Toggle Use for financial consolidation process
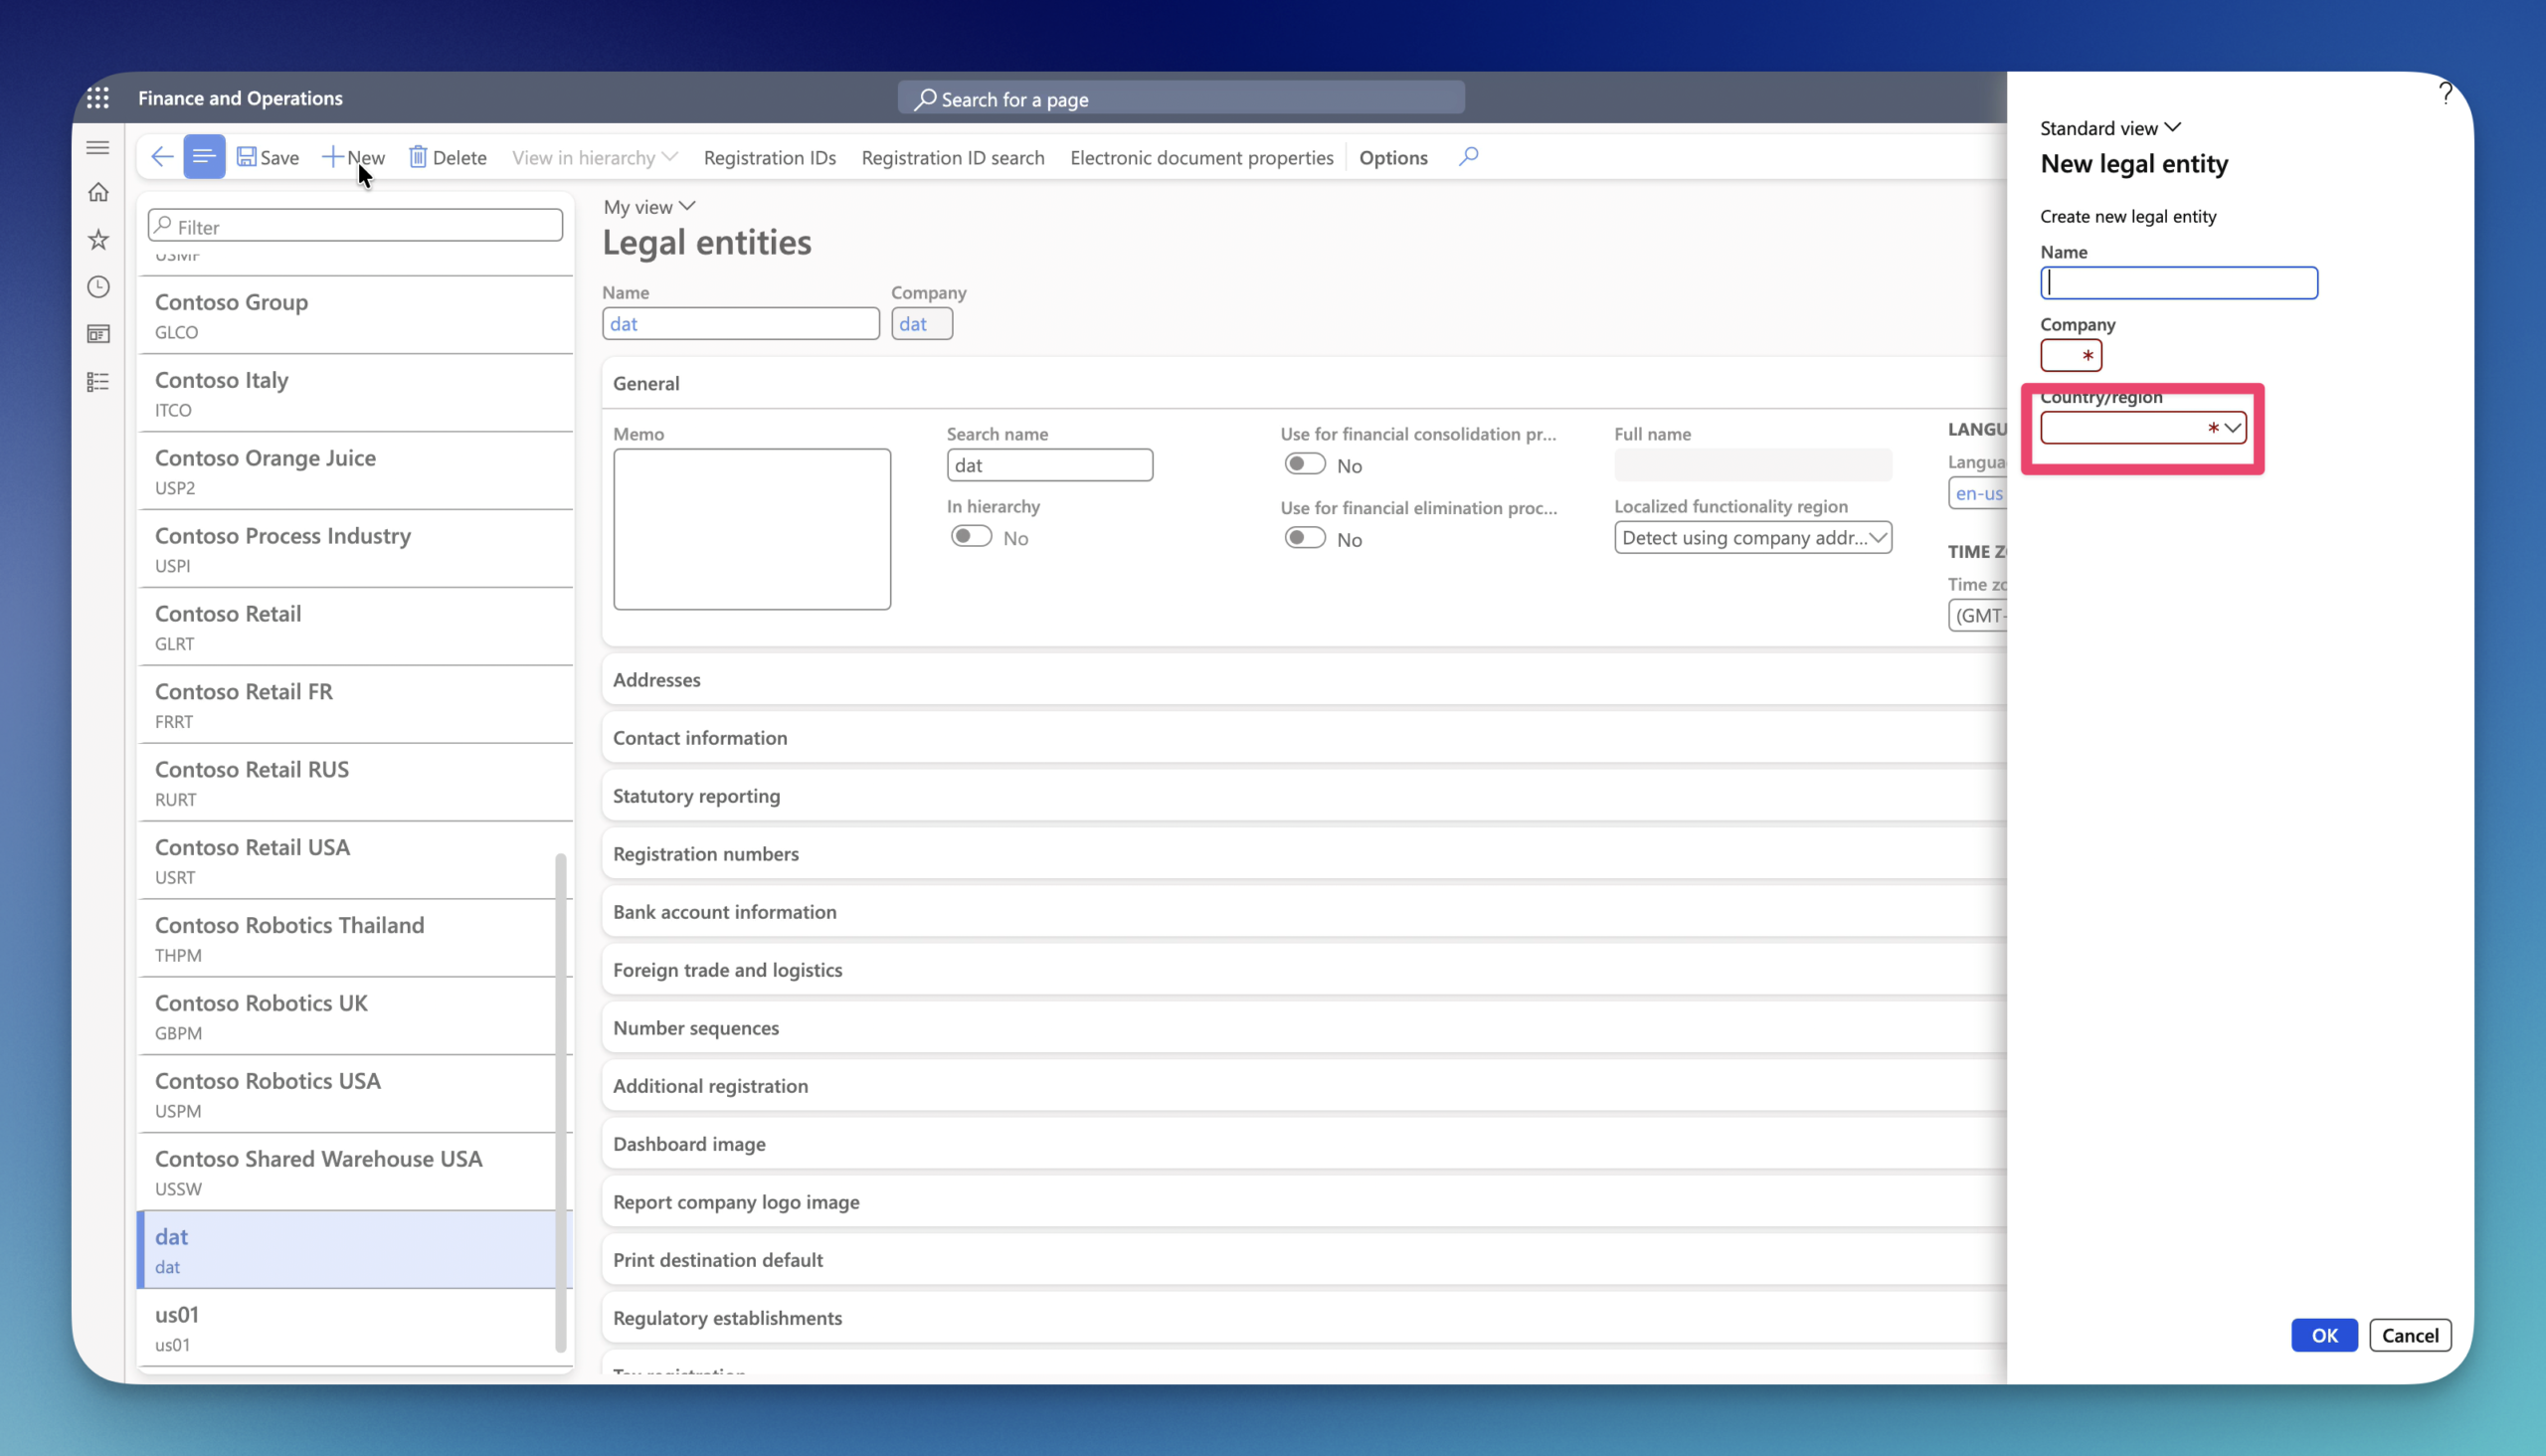This screenshot has height=1456, width=2546. (x=1305, y=464)
